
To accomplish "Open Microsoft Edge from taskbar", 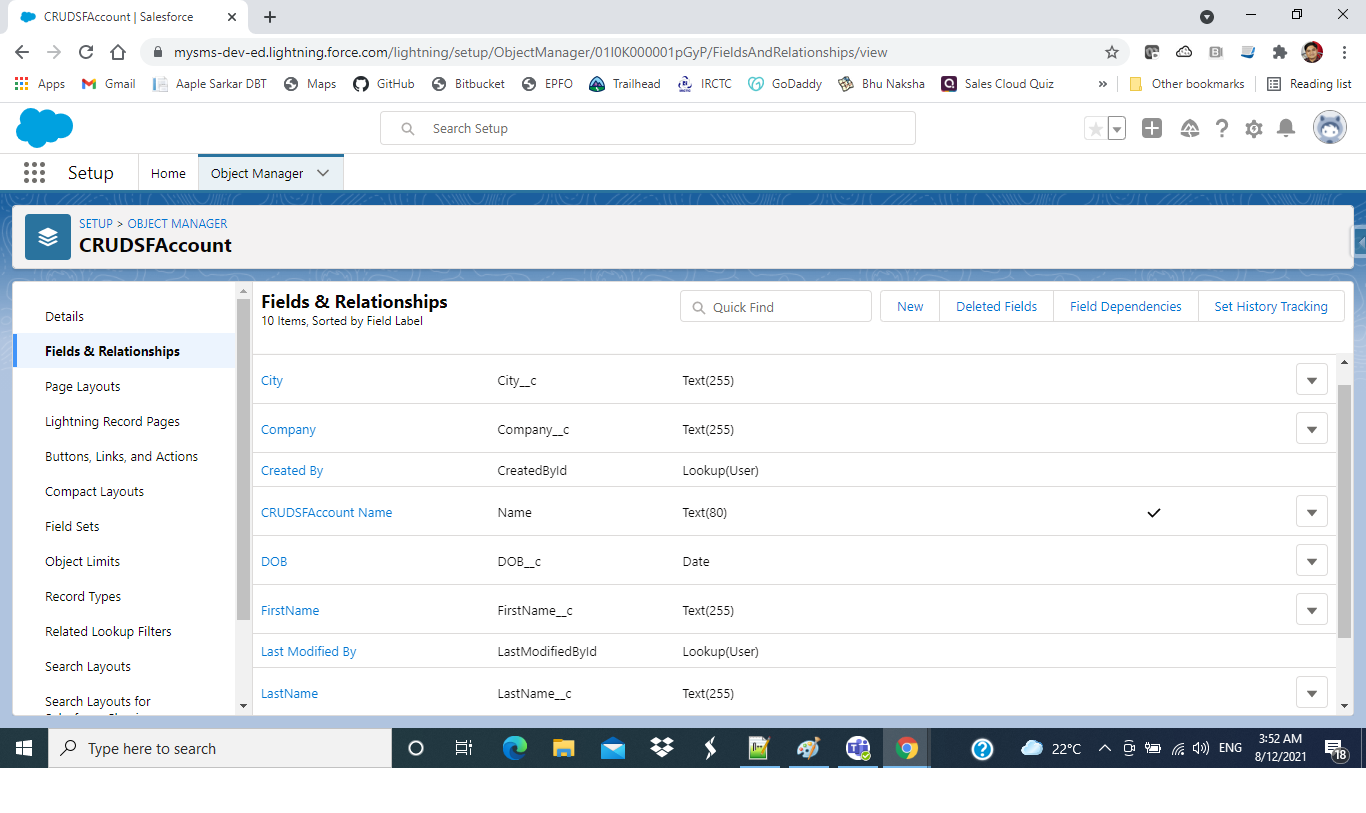I will coord(515,748).
